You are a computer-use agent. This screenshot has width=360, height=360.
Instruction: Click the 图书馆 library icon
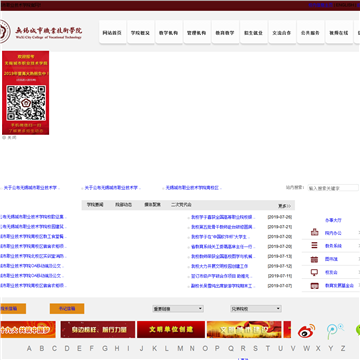pyautogui.click(x=314, y=259)
